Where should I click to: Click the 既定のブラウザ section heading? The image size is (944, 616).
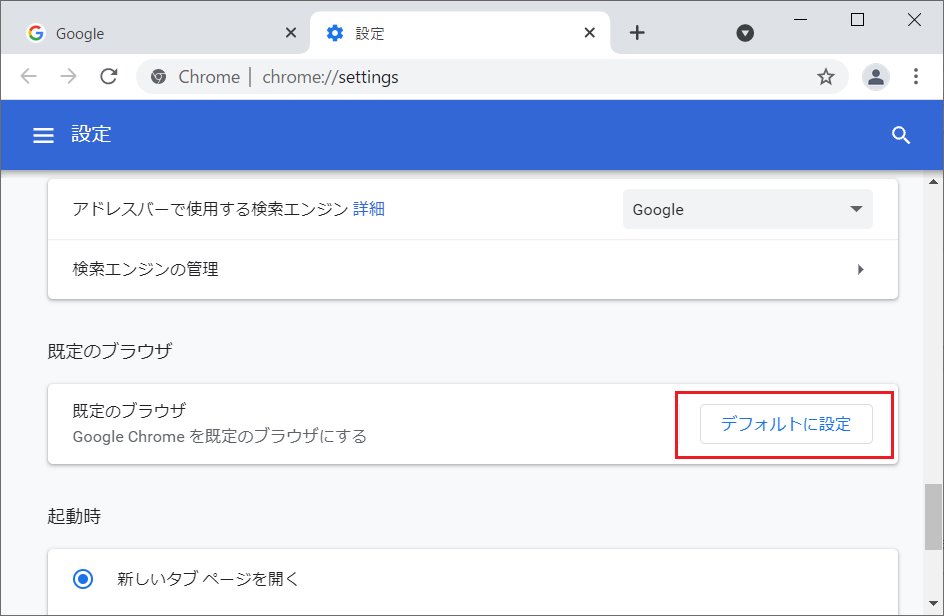tap(110, 350)
